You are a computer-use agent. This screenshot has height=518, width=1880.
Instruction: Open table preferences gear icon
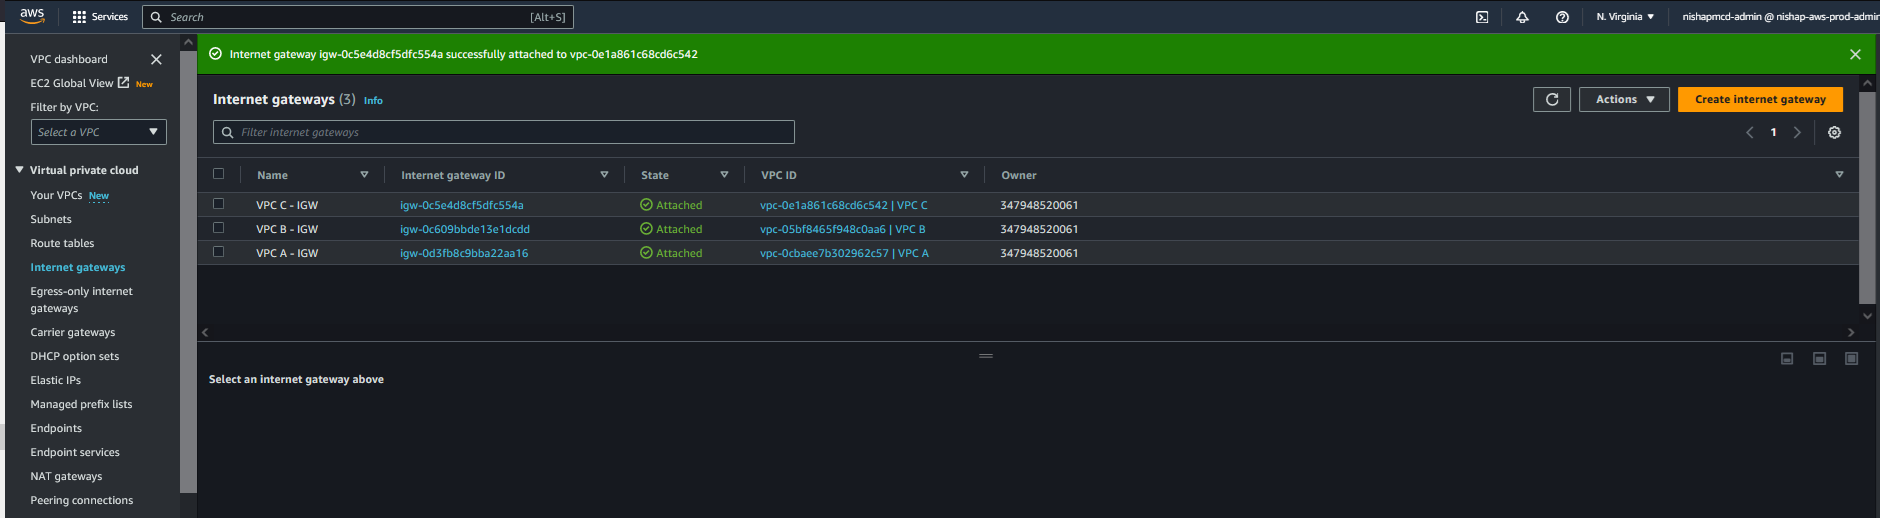[x=1834, y=132]
